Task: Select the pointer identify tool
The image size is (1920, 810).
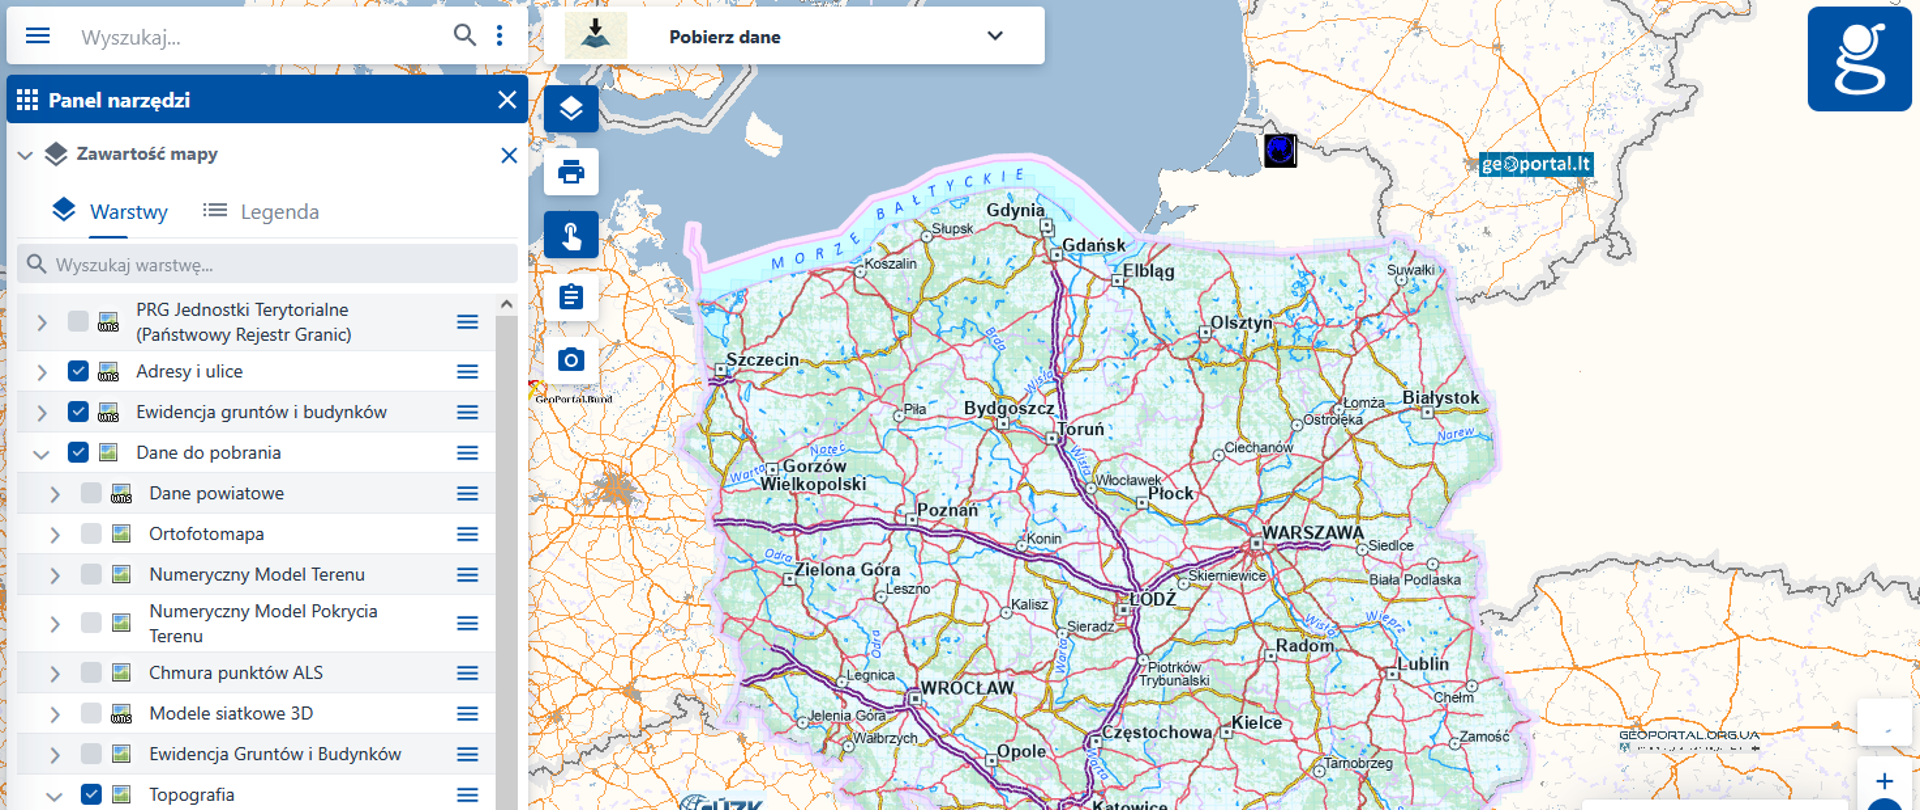Action: [571, 235]
